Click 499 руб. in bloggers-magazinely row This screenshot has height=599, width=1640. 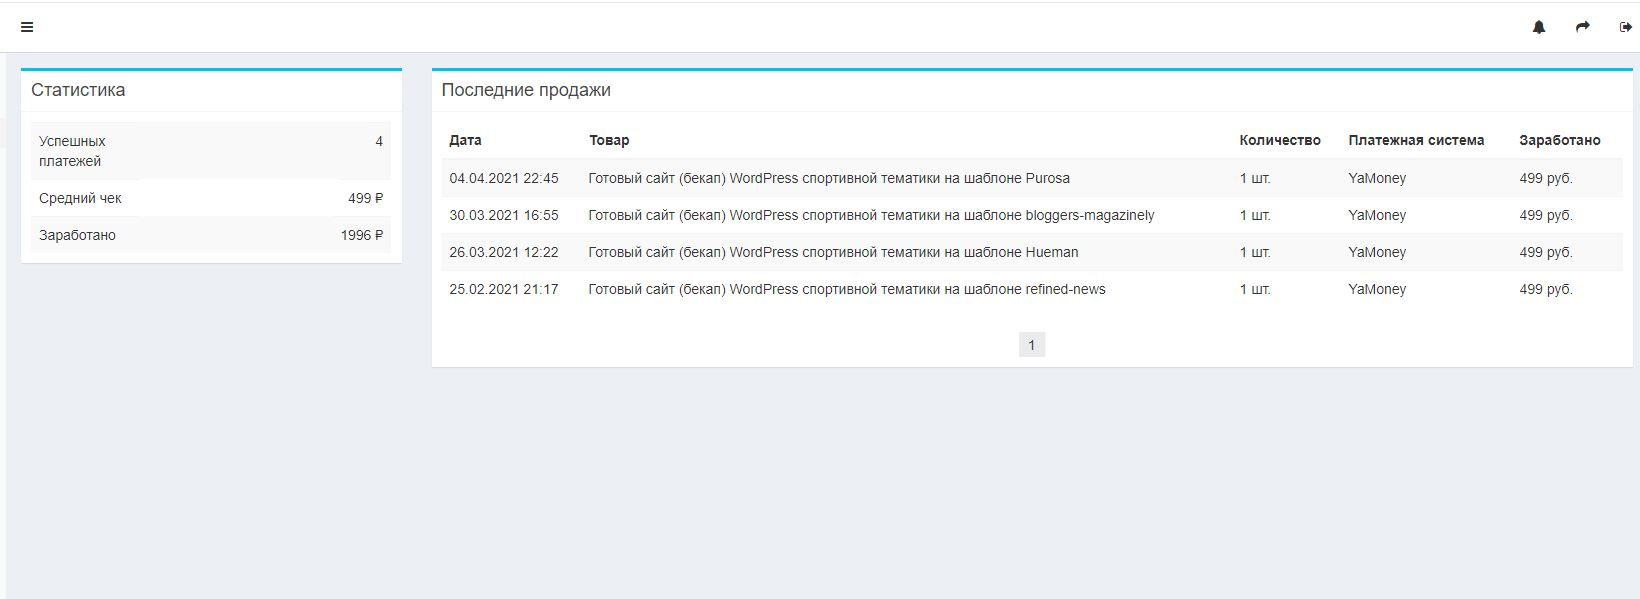[x=1546, y=215]
